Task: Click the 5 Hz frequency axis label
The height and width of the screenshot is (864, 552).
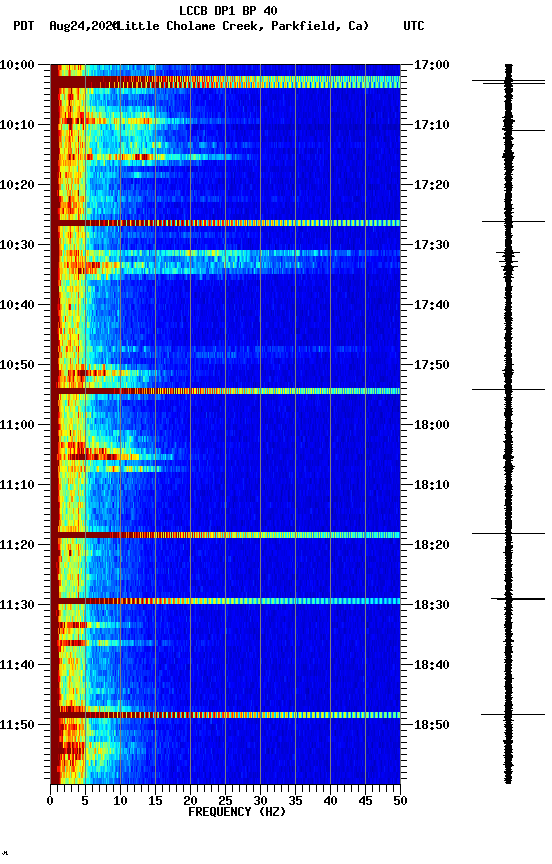Action: 85,801
